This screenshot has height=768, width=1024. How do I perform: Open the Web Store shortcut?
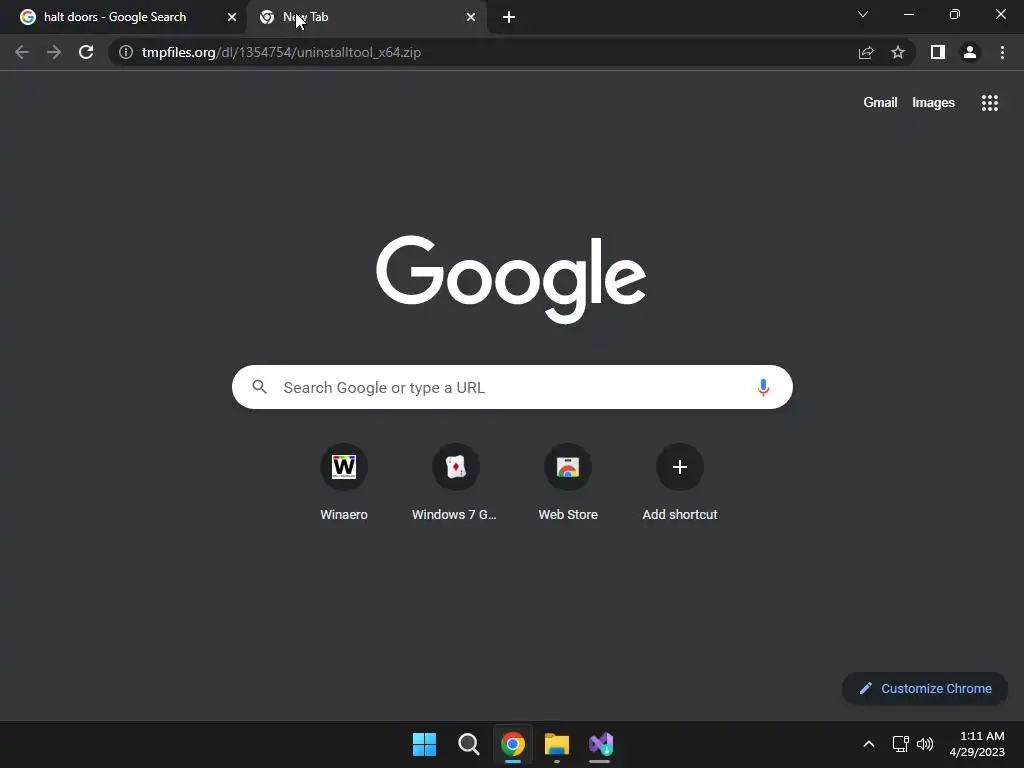point(568,483)
